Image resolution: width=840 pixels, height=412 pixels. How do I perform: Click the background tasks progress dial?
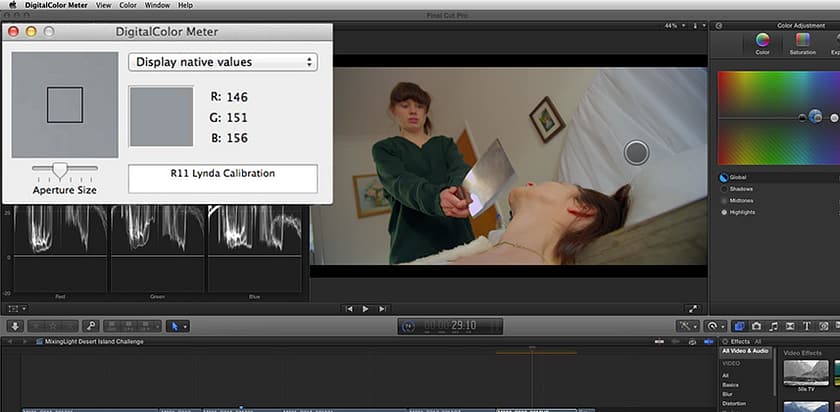(x=408, y=326)
